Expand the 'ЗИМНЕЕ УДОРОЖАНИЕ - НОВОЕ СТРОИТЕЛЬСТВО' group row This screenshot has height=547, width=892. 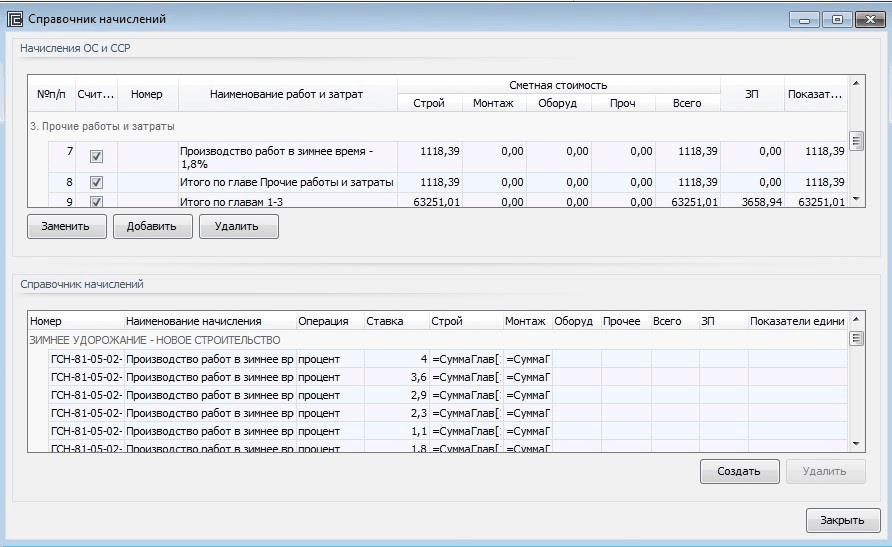tap(154, 340)
